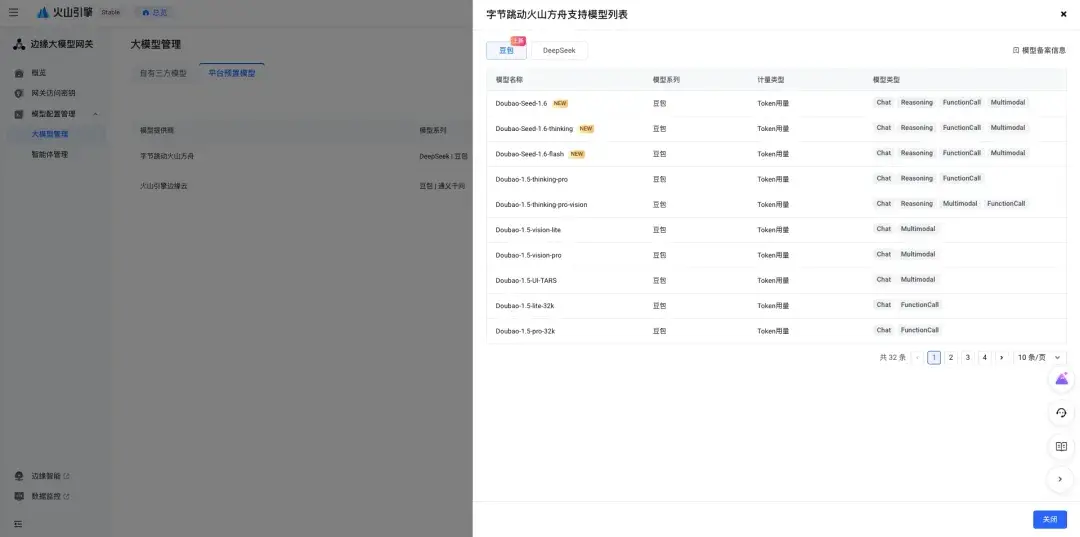Click the FunctionCall tag on Doubao-1.5-pro-32k row
This screenshot has width=1080, height=537.
(x=920, y=330)
